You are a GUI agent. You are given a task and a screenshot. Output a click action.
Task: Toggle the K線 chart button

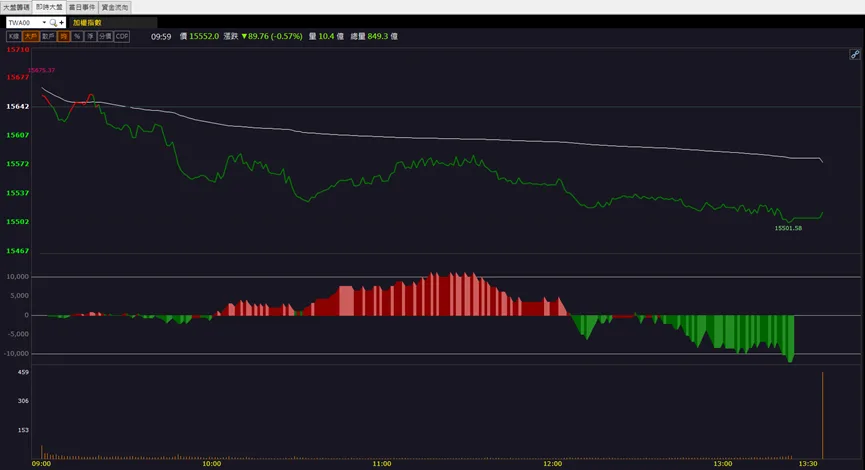14,36
